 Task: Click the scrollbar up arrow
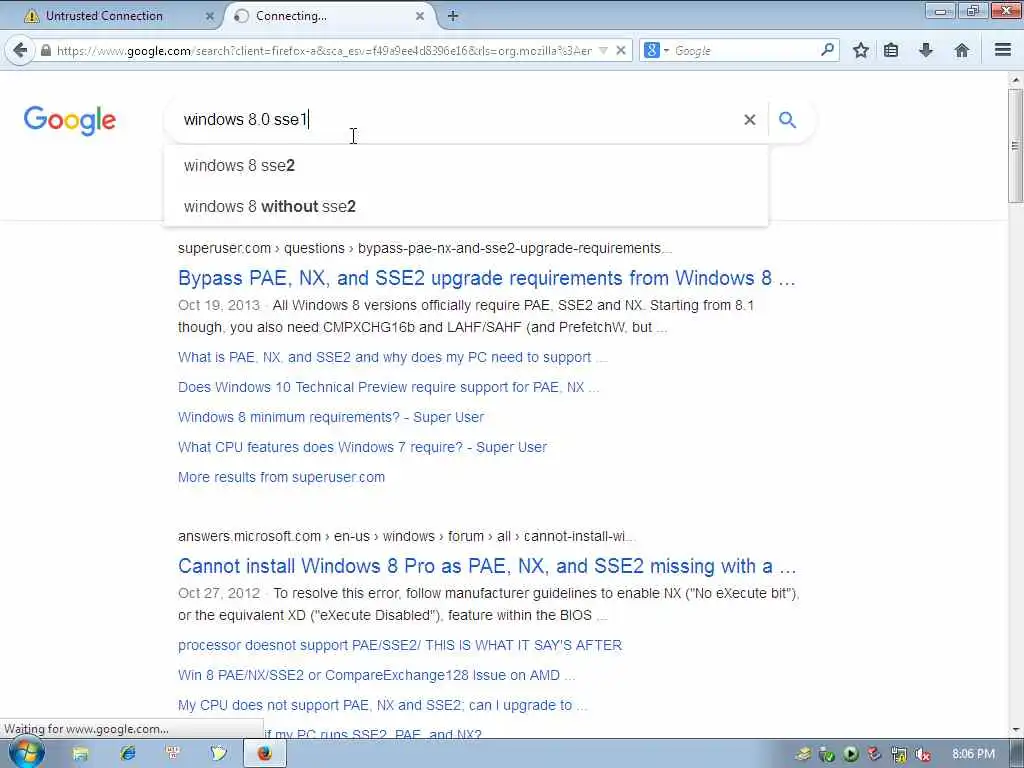[x=1016, y=80]
